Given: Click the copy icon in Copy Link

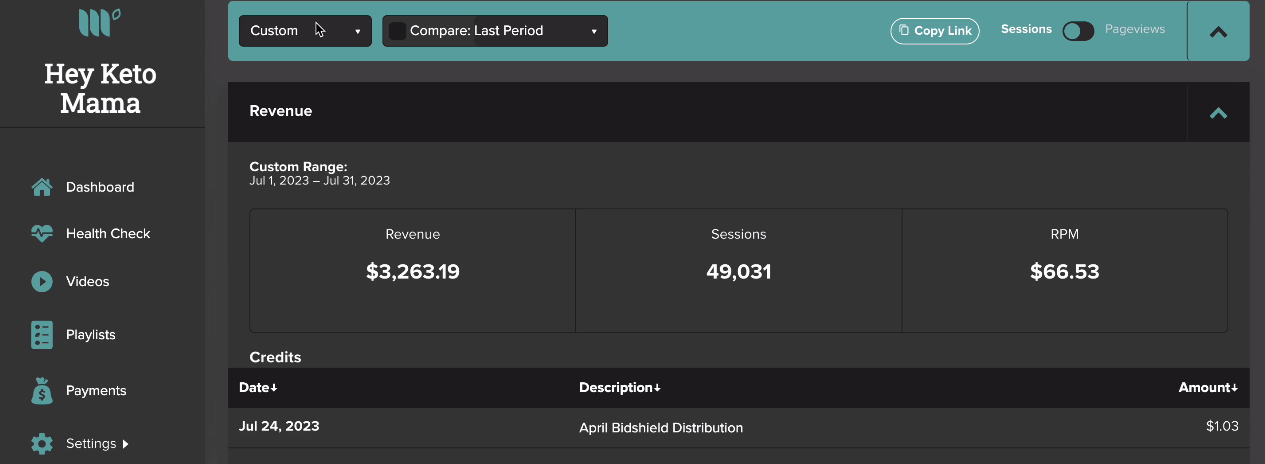Looking at the screenshot, I should tap(904, 31).
